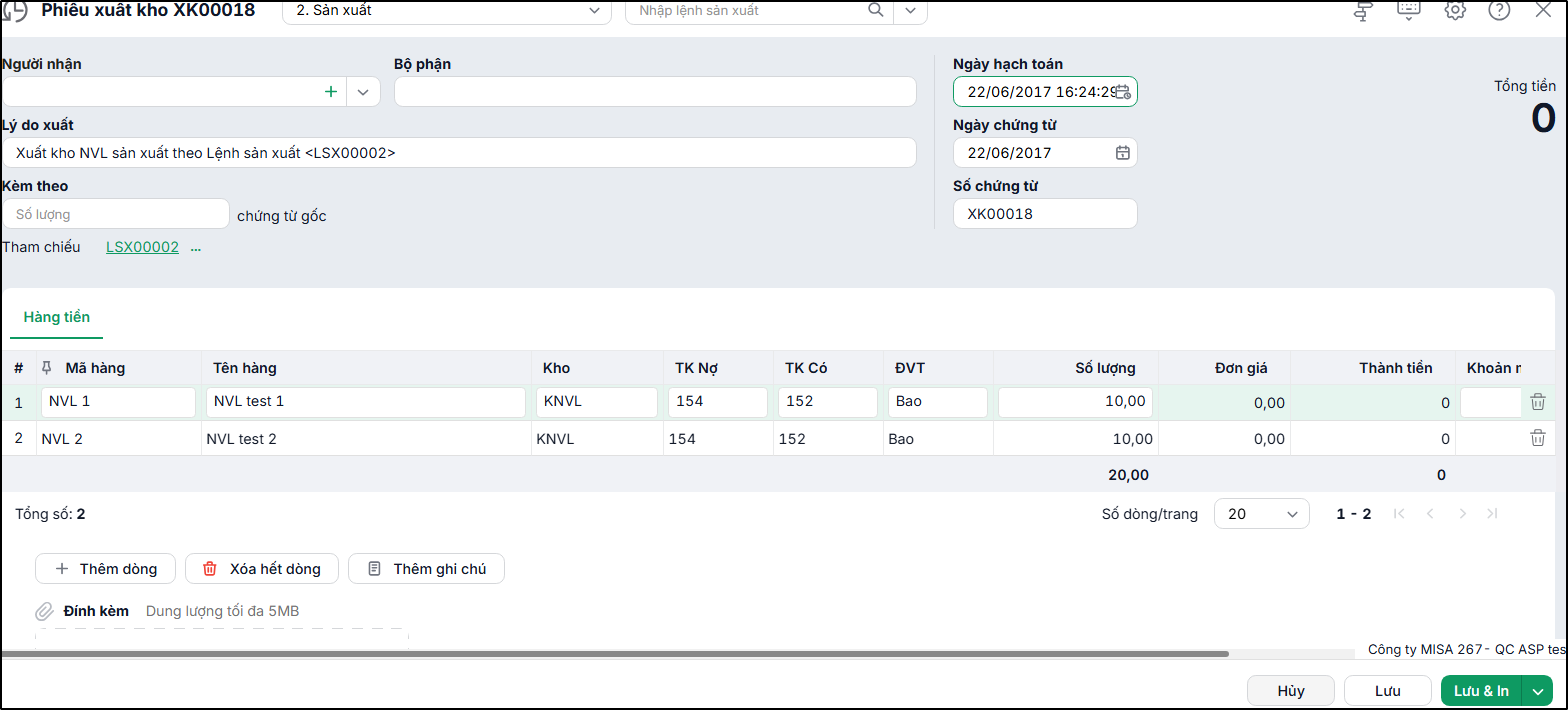Screen dimensions: 1568x710
Task: Open the keyboard shortcuts icon
Action: pyautogui.click(x=1408, y=10)
